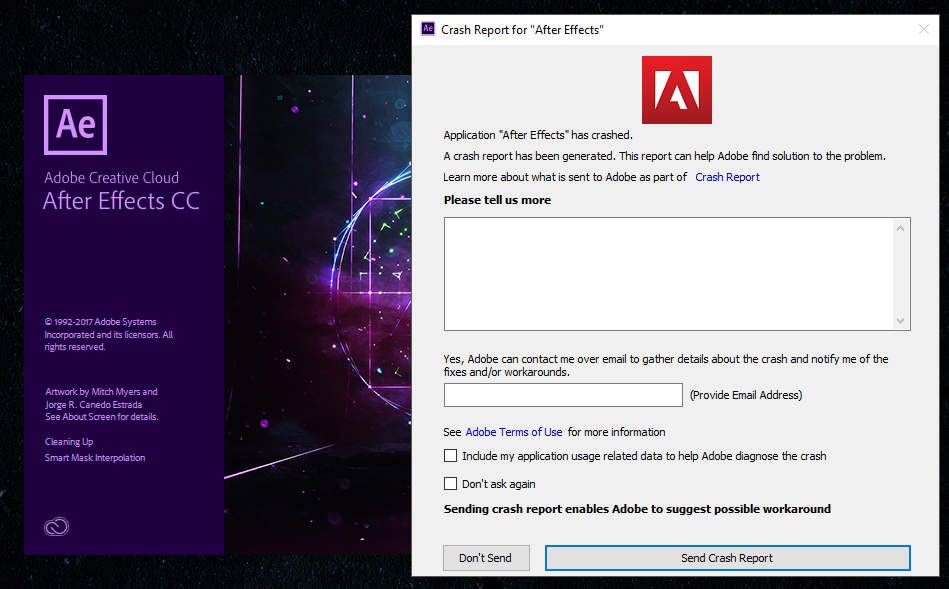Click 'Sending crash report enables Adobe' bold text
Image resolution: width=949 pixels, height=589 pixels.
(637, 508)
